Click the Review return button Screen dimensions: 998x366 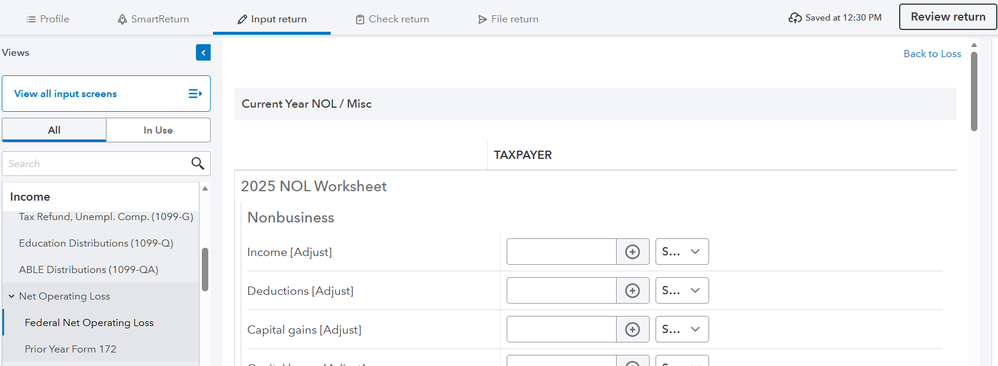[x=948, y=17]
